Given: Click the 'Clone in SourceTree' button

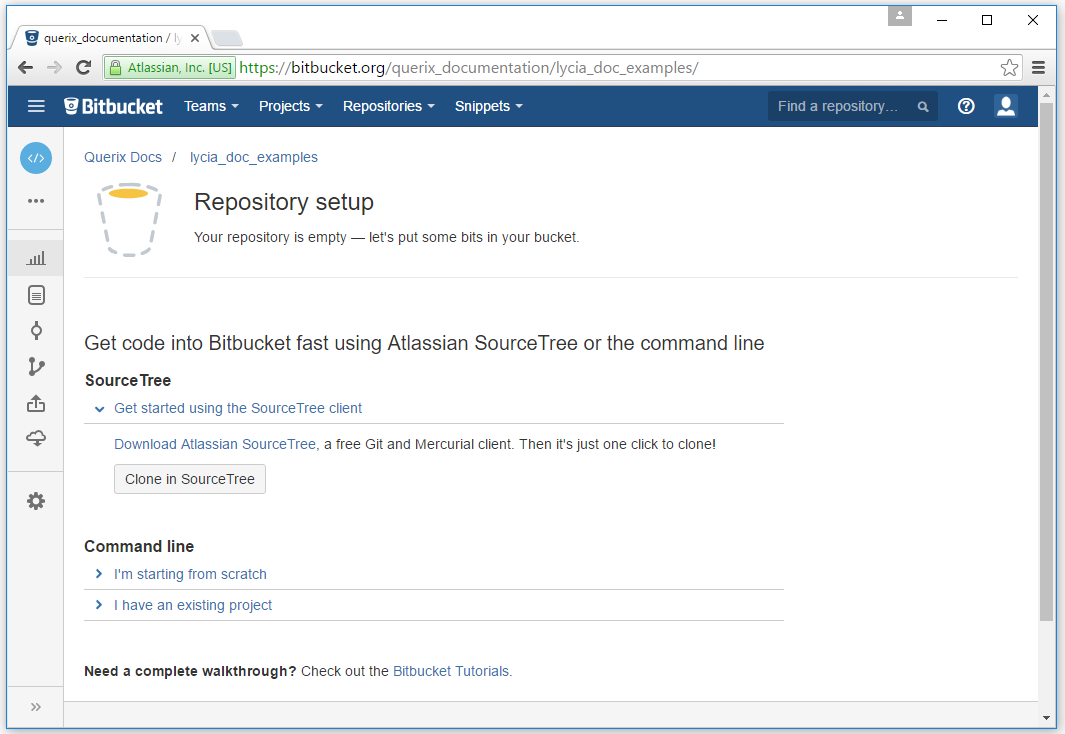Looking at the screenshot, I should click(x=190, y=479).
